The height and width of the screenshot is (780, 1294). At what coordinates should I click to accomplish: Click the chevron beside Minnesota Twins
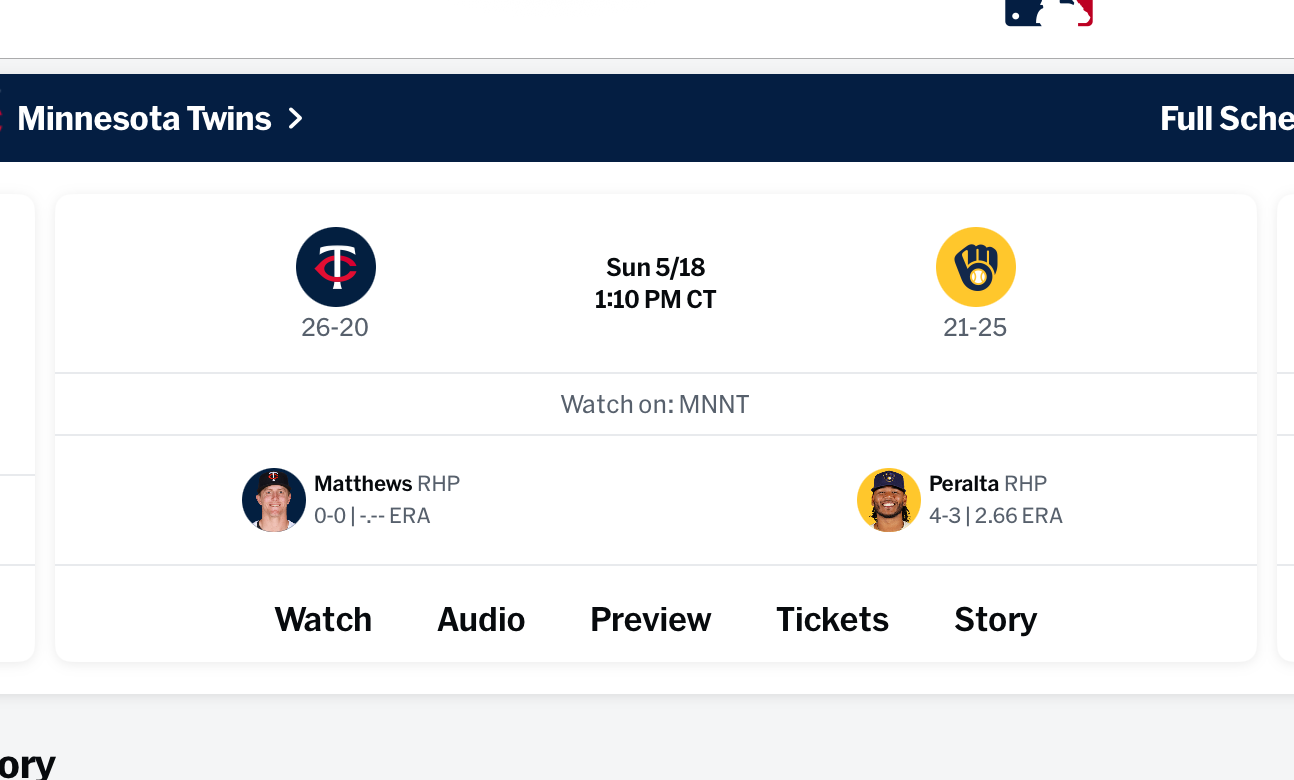click(295, 119)
